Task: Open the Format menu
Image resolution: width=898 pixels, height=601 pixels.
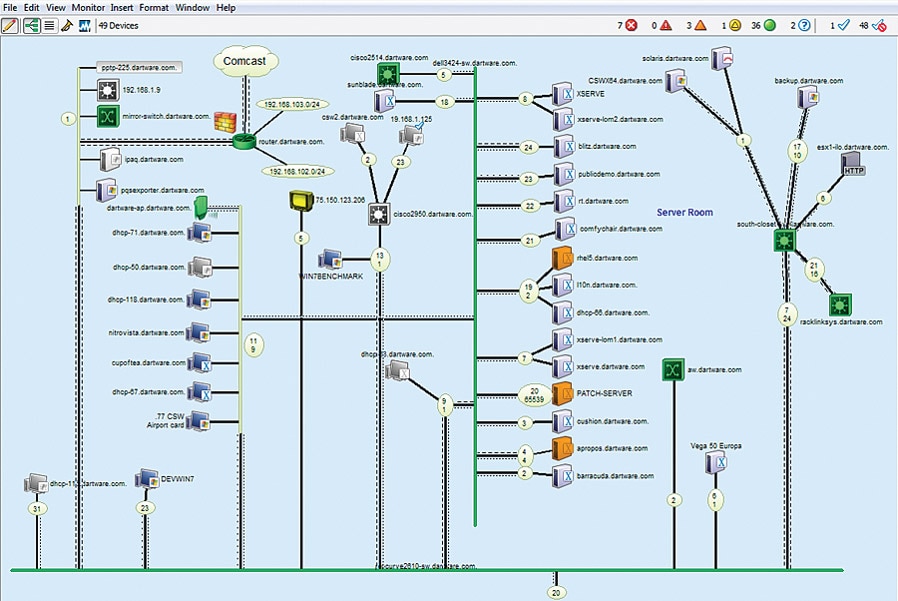Action: (x=153, y=6)
